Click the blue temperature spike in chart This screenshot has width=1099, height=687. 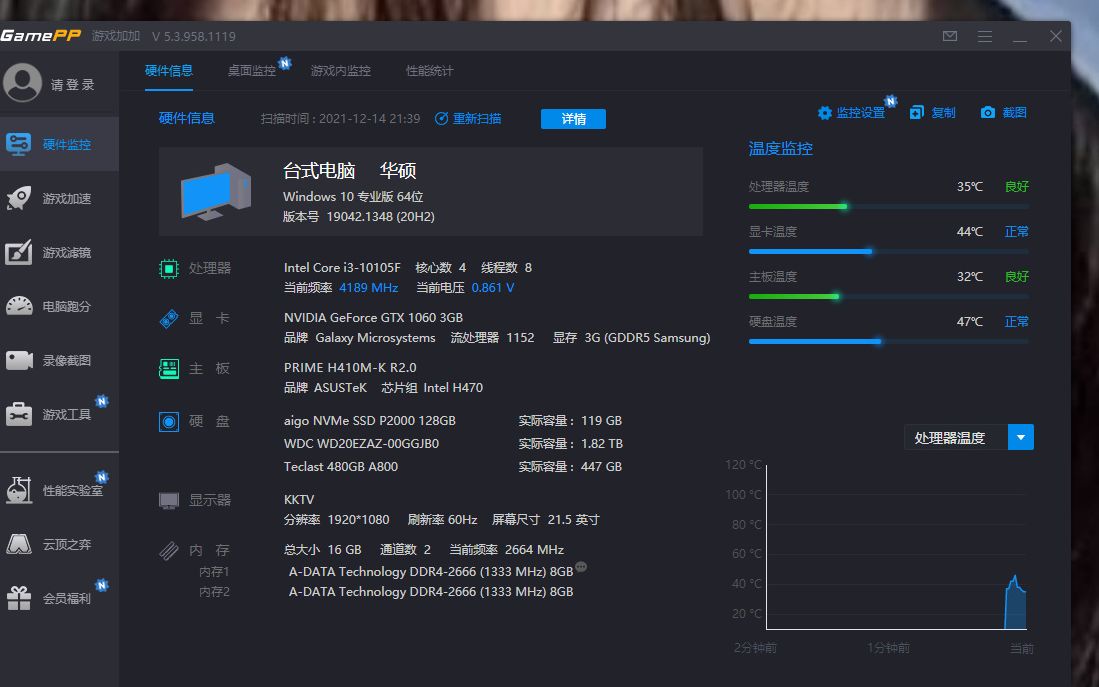[1015, 603]
